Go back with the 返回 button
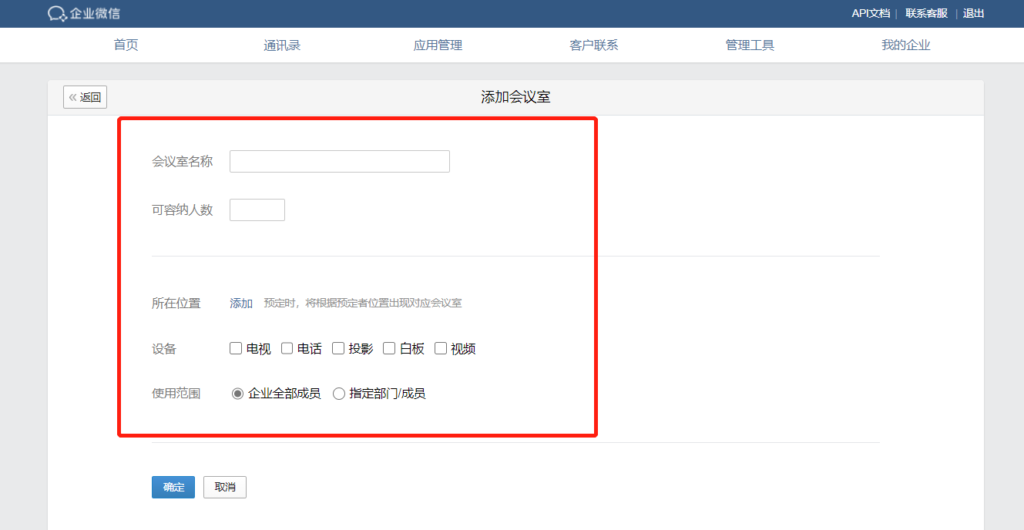This screenshot has width=1024, height=530. pyautogui.click(x=85, y=97)
